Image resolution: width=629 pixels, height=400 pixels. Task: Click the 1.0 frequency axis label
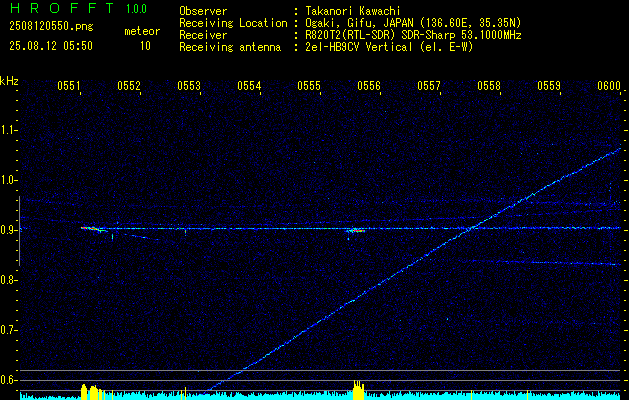point(8,180)
